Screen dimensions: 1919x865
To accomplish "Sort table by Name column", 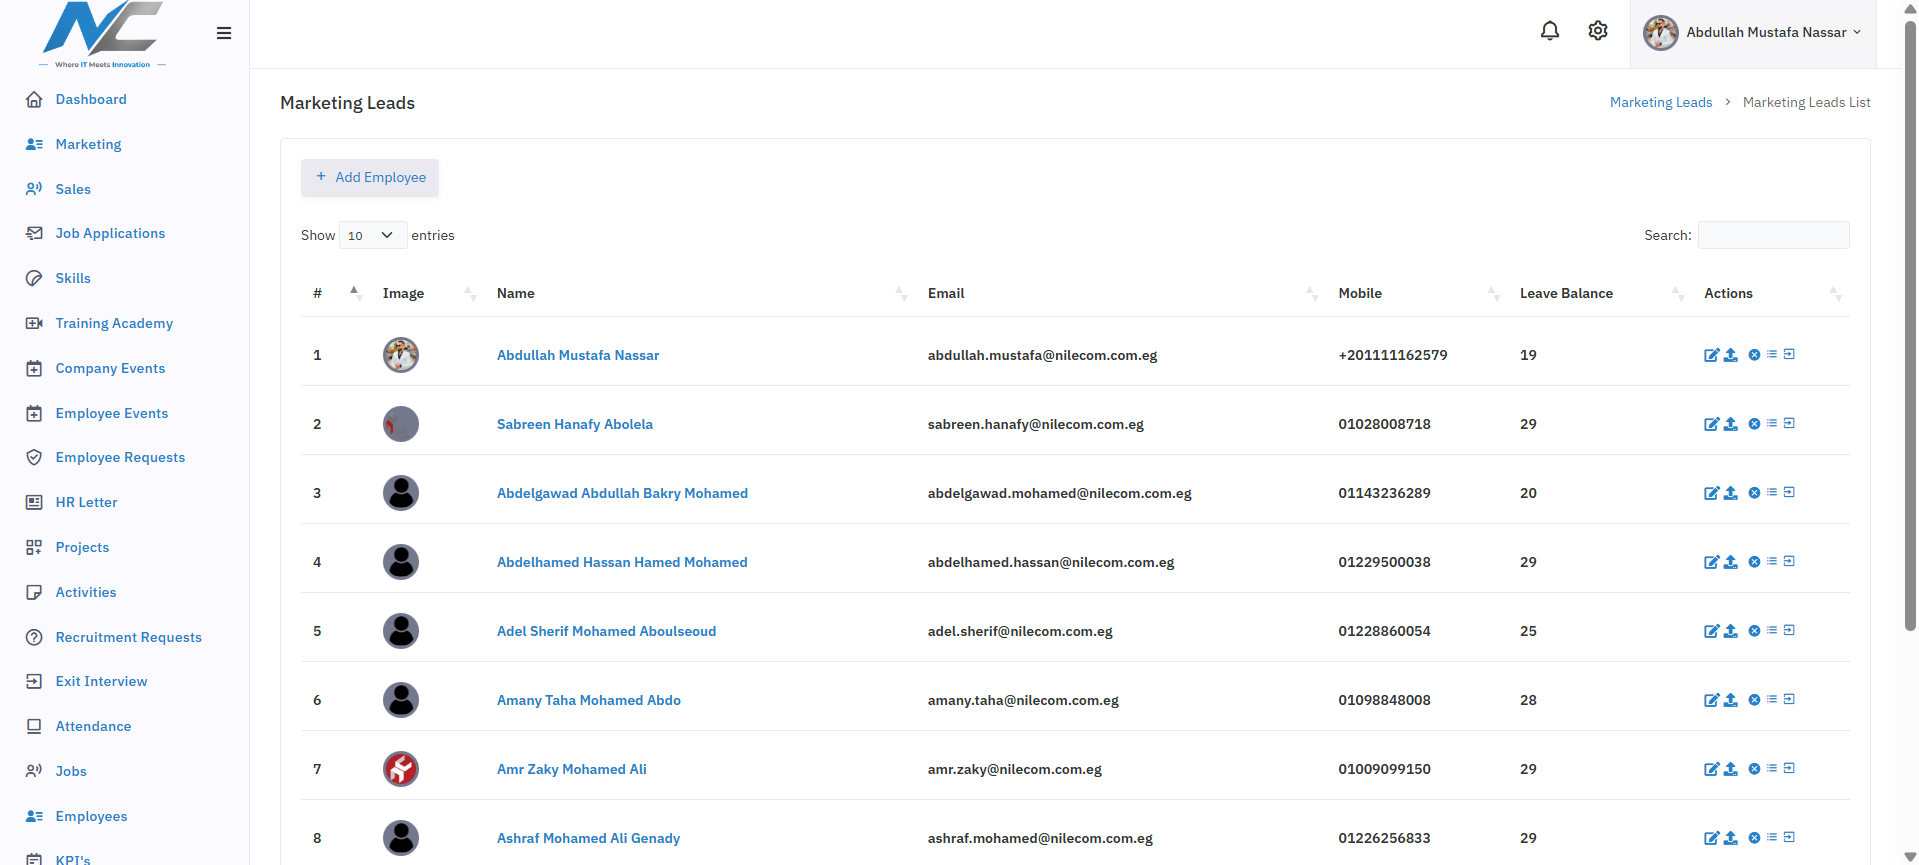I will (700, 293).
